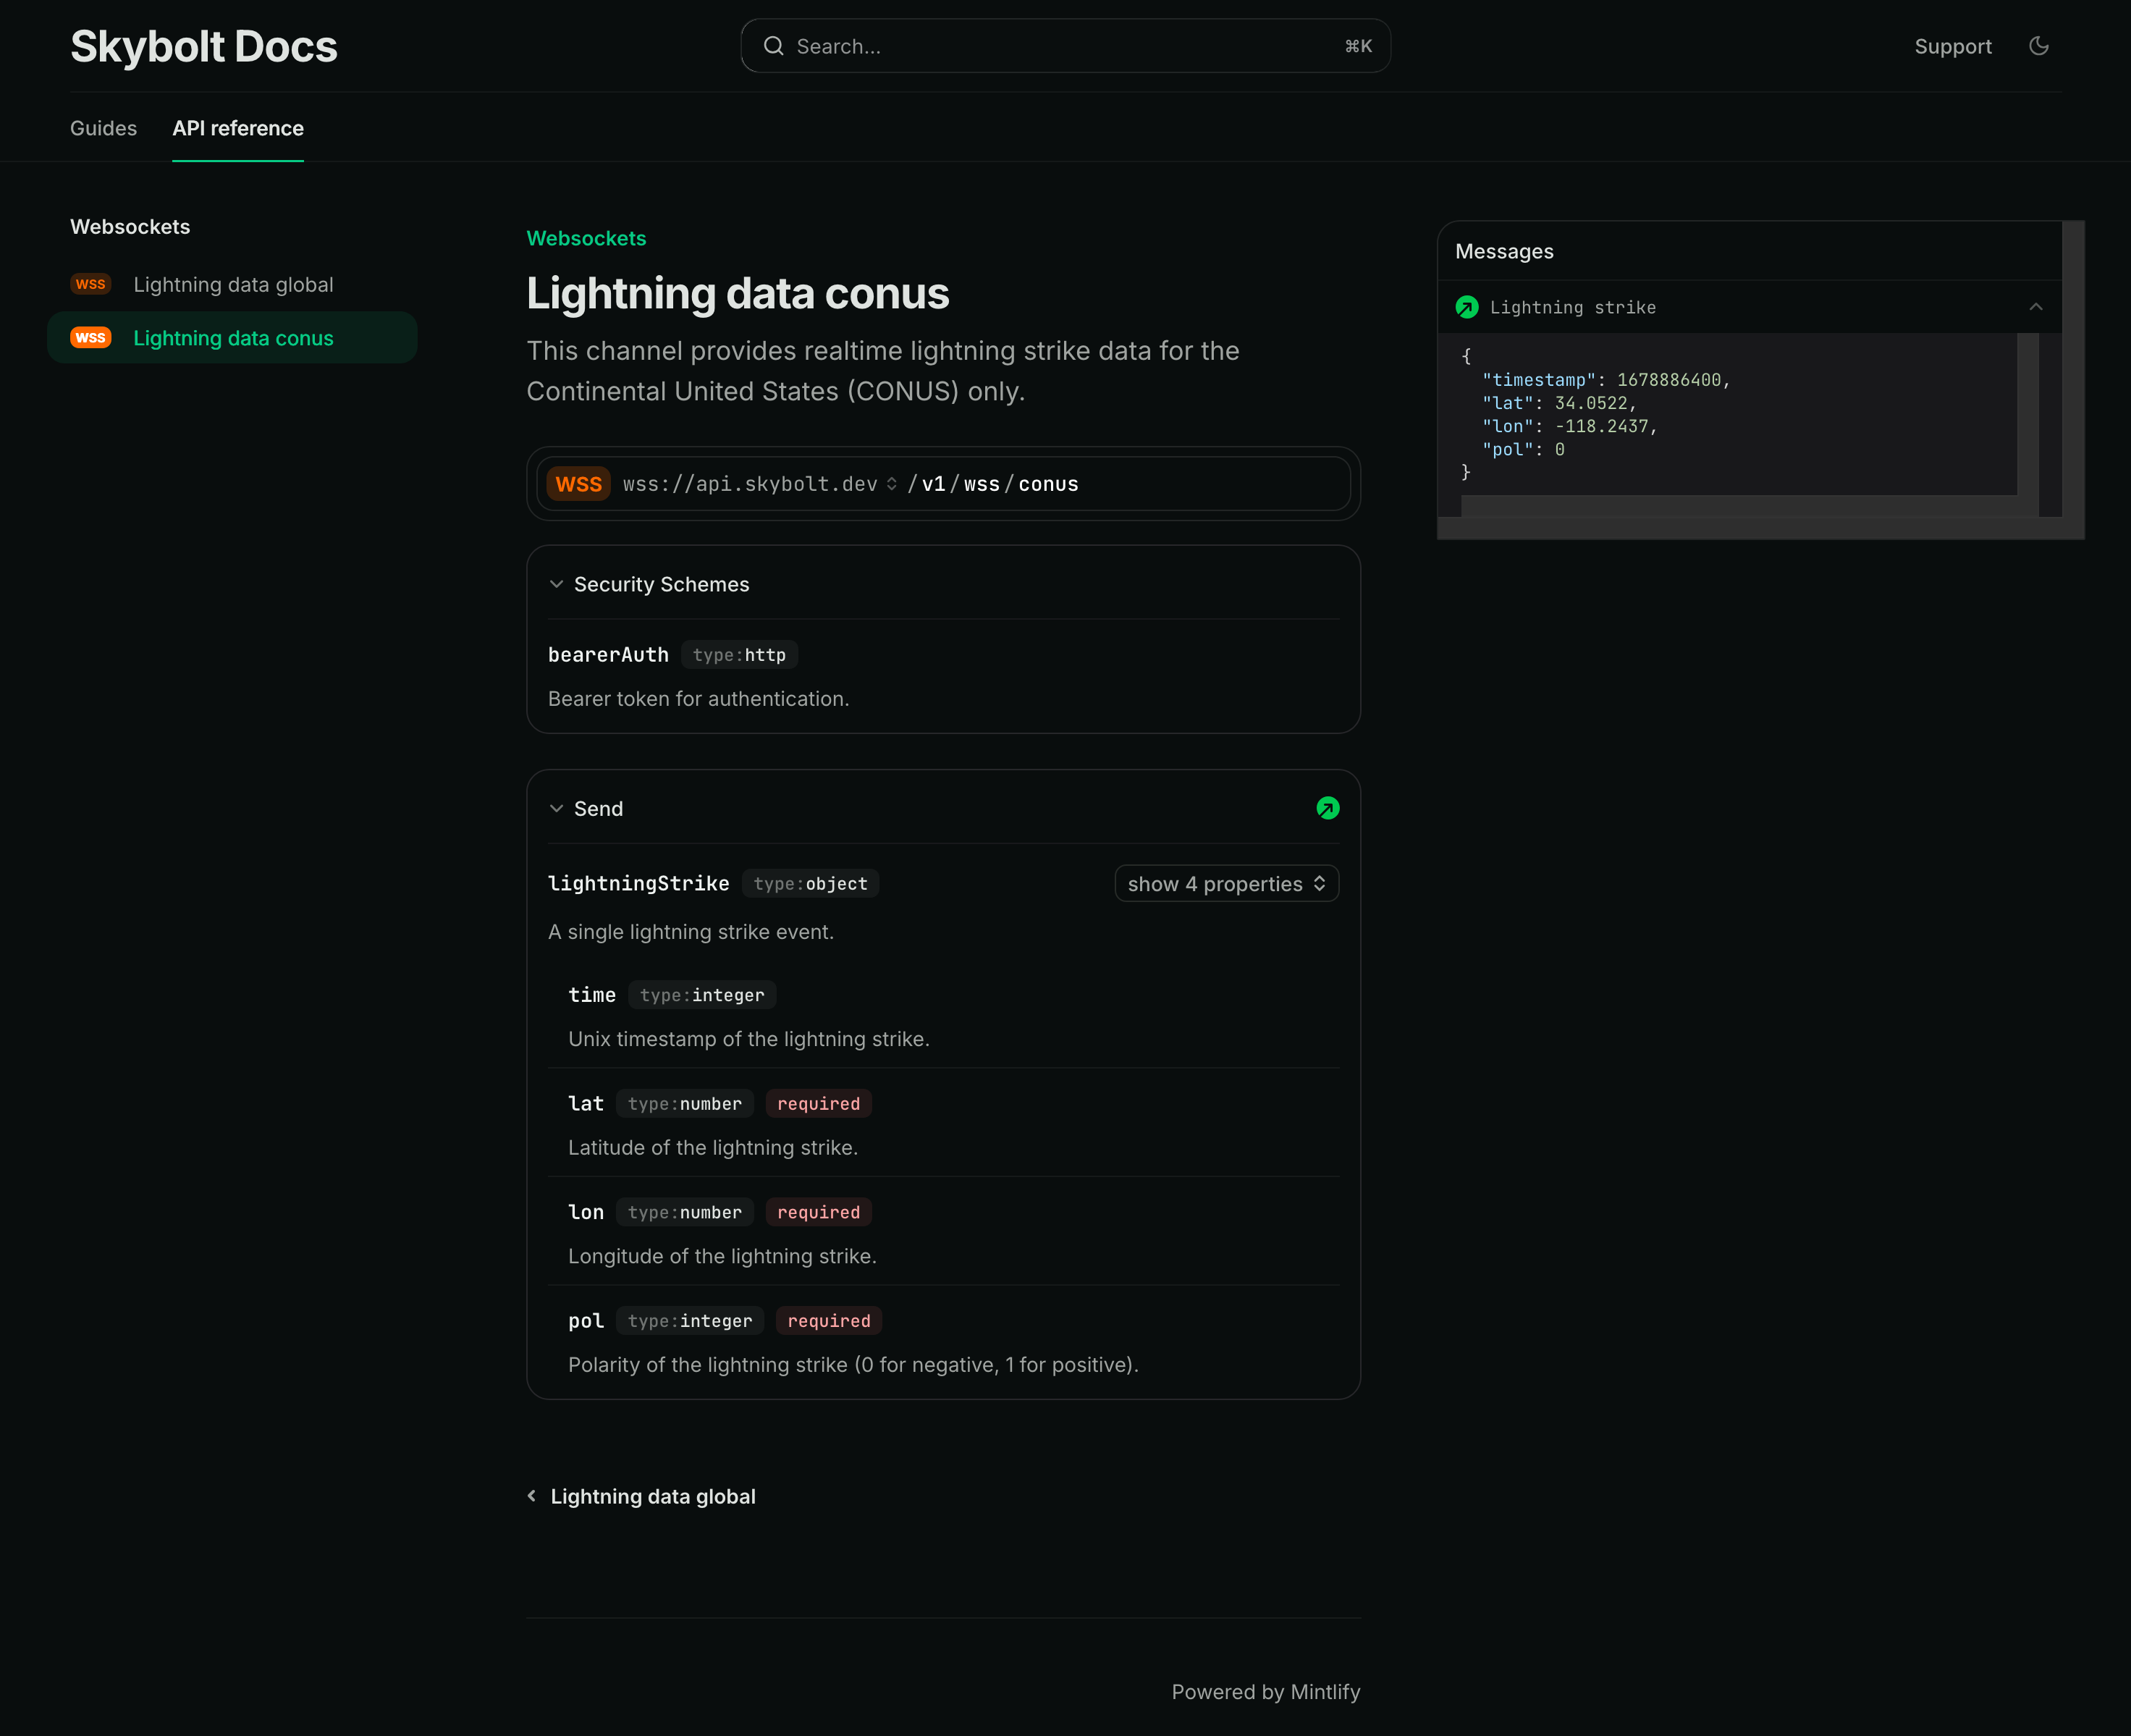Click the back chevron beside Lightning data global
This screenshot has width=2131, height=1736.
coord(532,1496)
